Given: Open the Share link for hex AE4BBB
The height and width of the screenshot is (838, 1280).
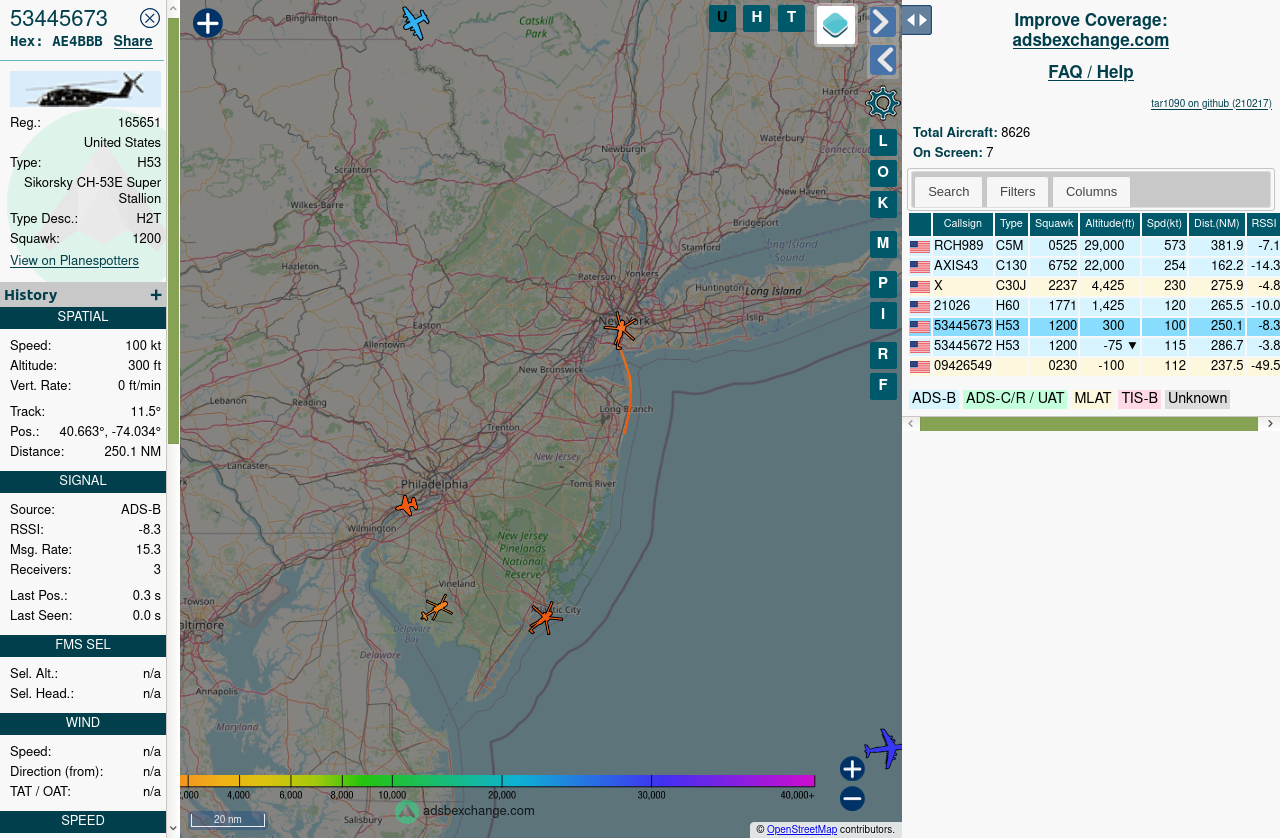Looking at the screenshot, I should pos(133,41).
